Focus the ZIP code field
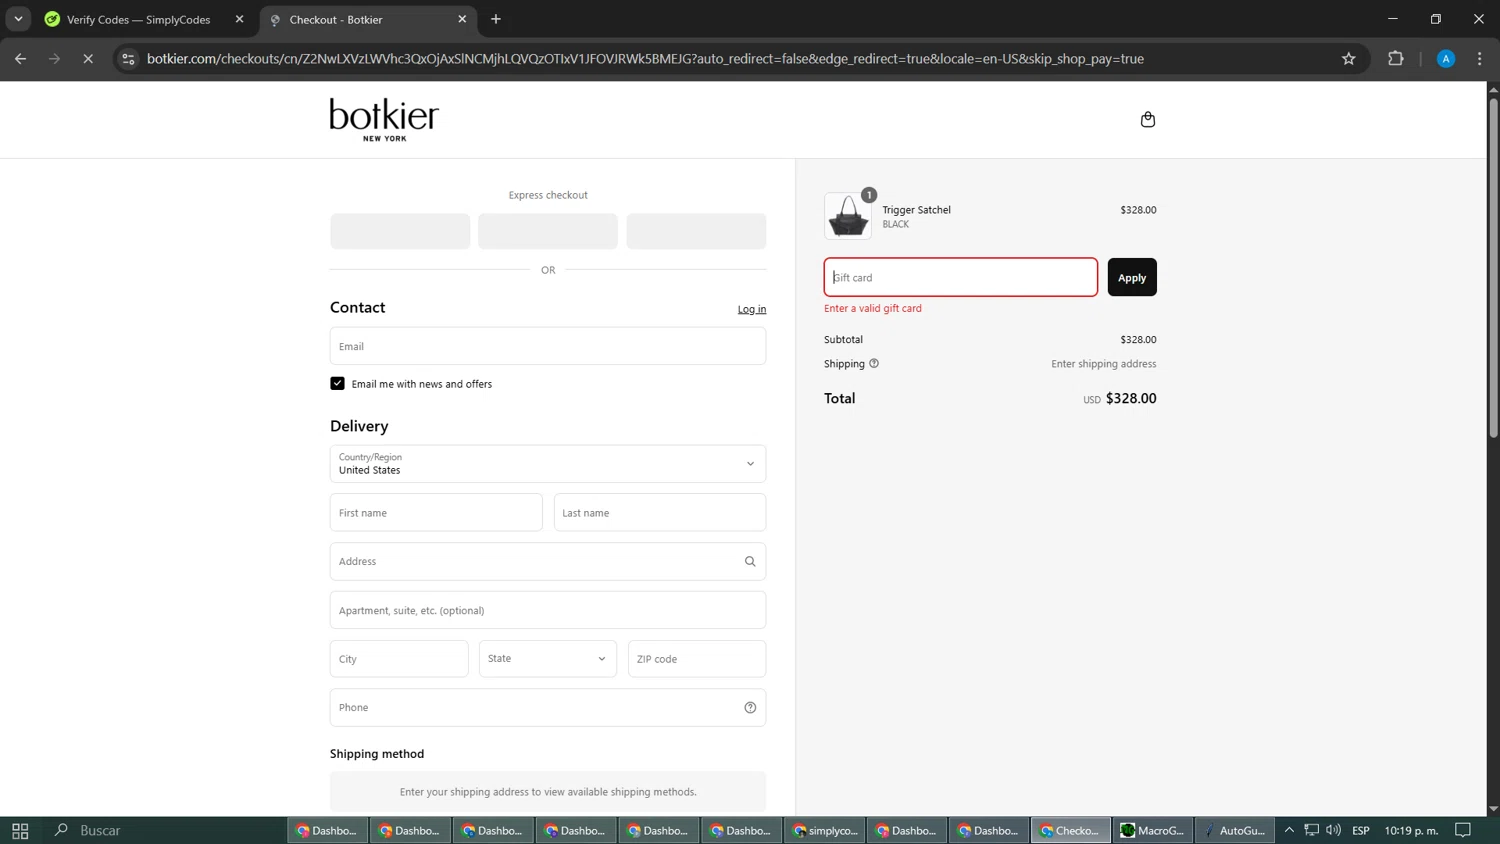Screen dimensions: 1500x844 697,659
